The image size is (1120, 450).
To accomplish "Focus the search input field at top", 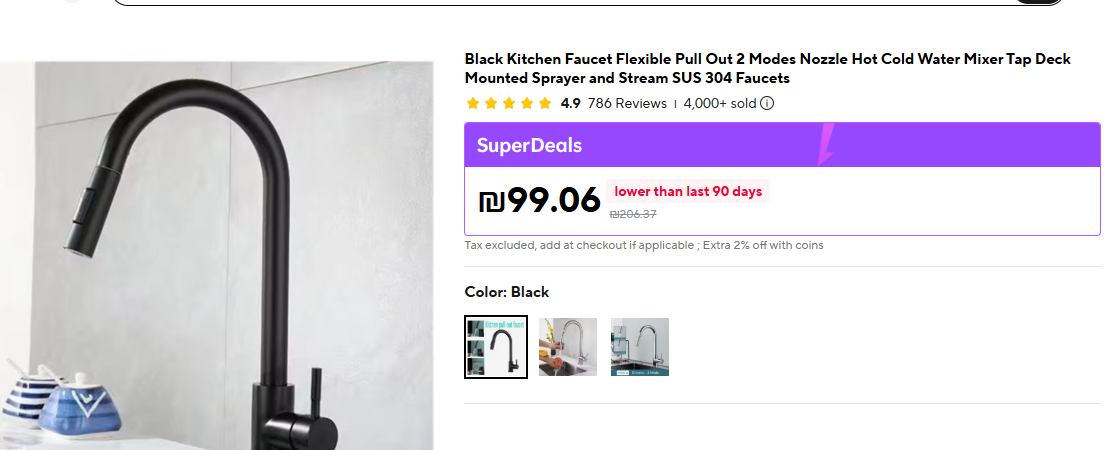I will (560, 2).
